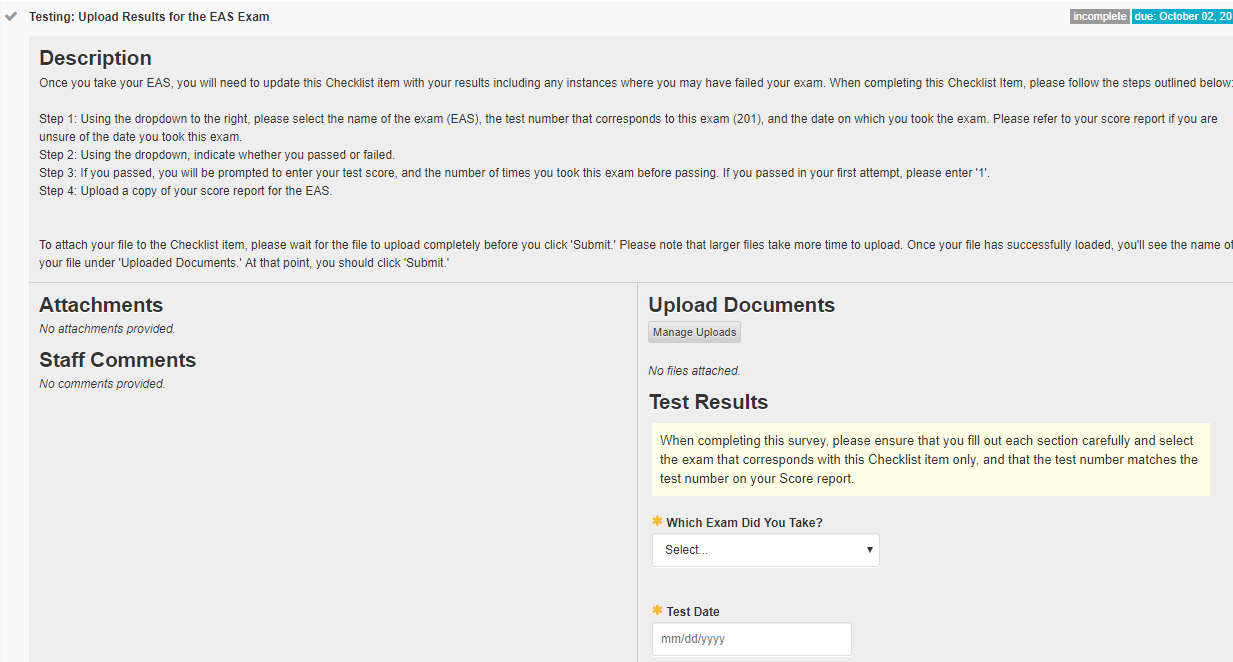1233x662 pixels.
Task: Click the Test Results heading
Action: 708,402
